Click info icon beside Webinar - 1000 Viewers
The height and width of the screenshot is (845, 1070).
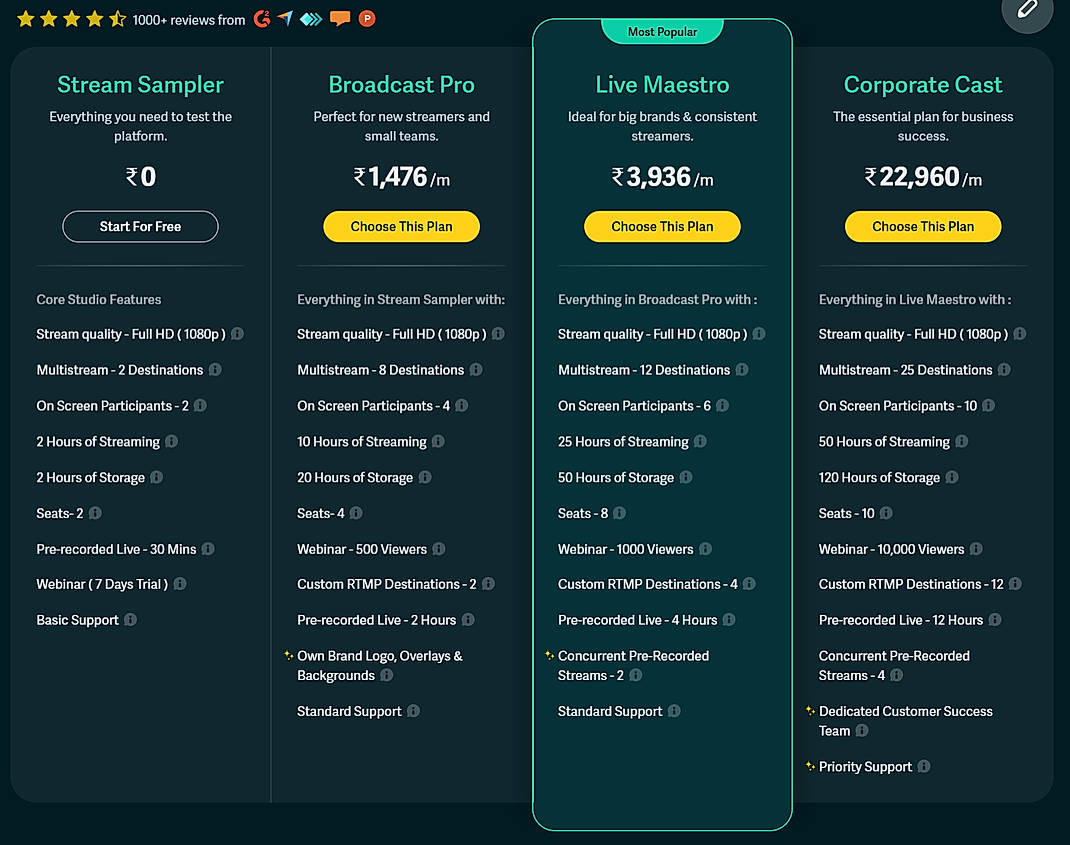pos(703,548)
